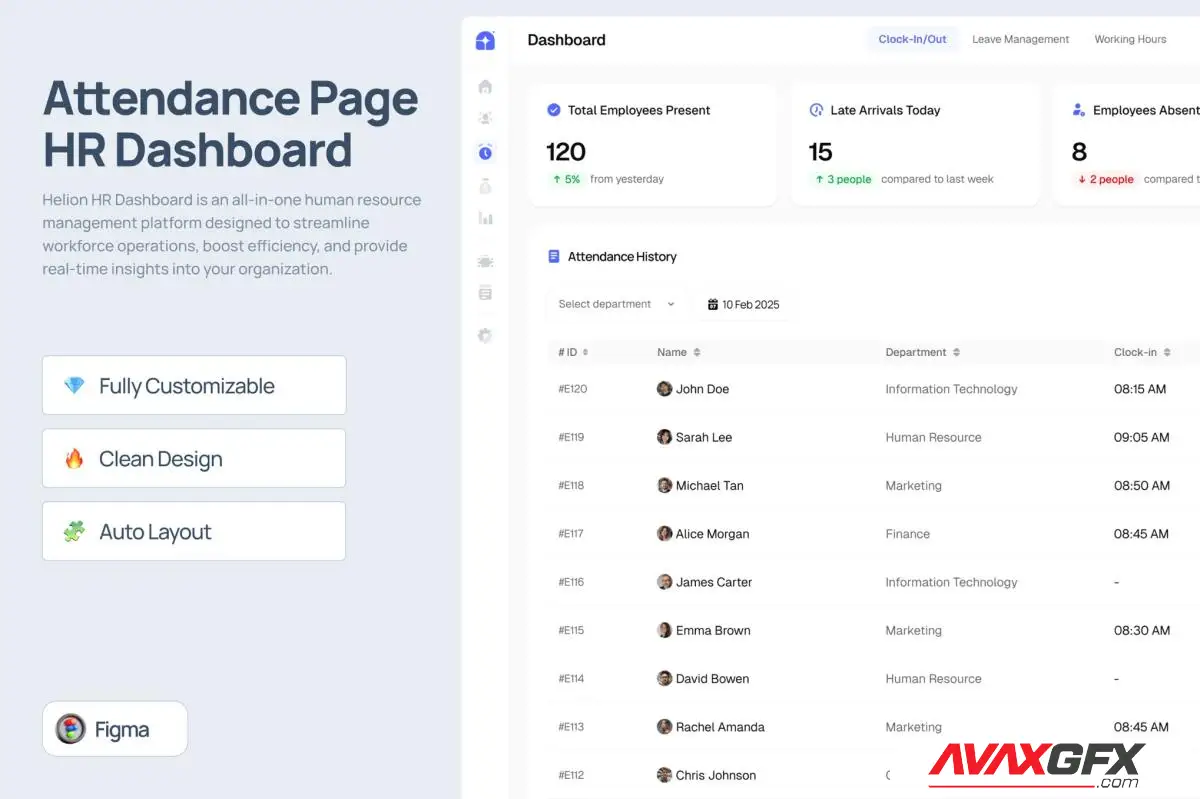Click the 5% increase badge
The image size is (1200, 799).
pos(565,179)
